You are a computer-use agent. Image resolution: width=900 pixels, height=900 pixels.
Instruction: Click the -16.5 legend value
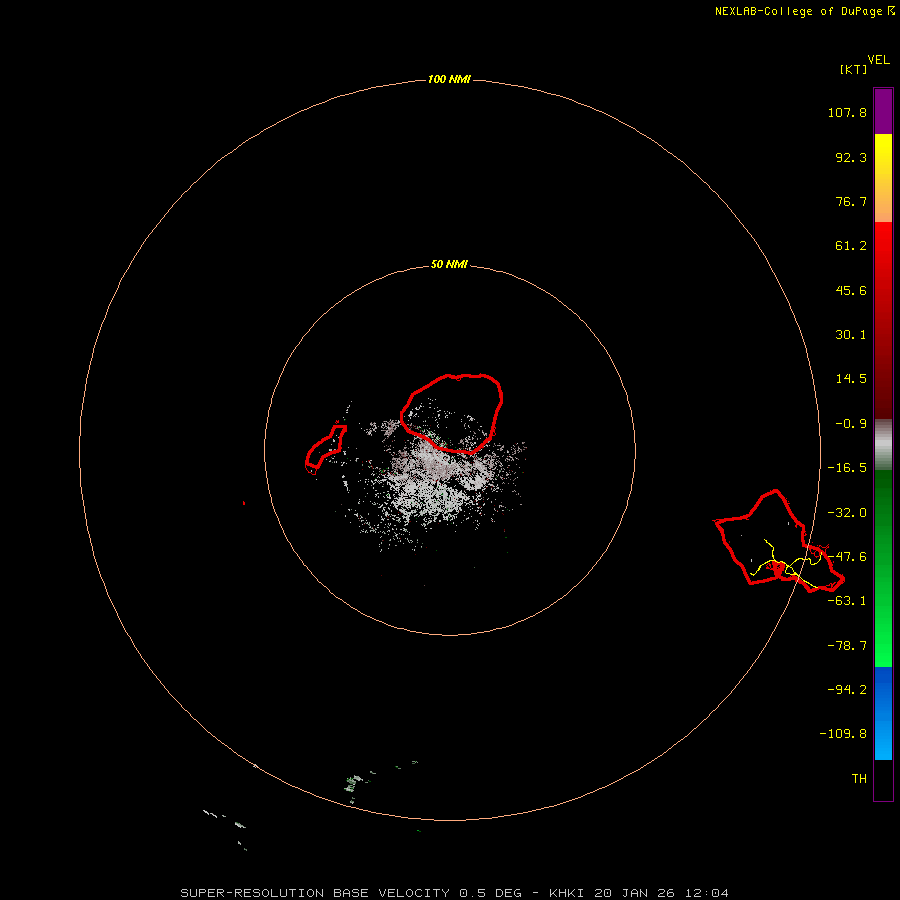[x=847, y=468]
